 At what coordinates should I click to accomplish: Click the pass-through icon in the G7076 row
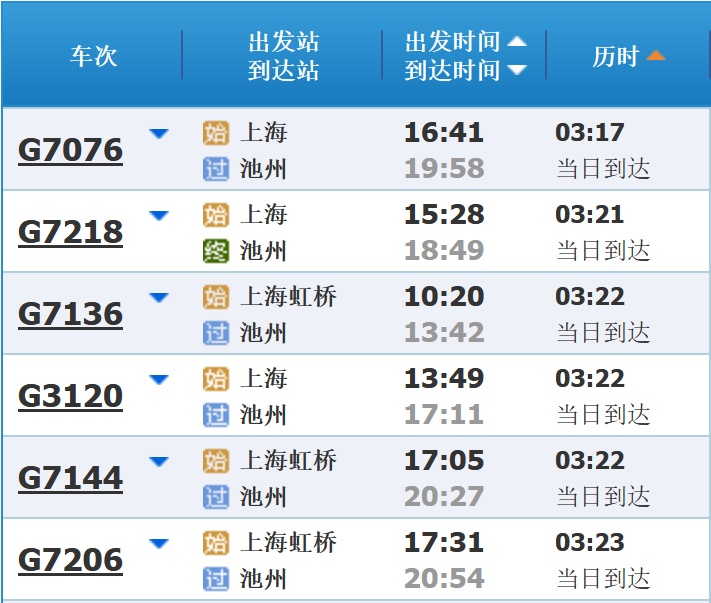pyautogui.click(x=215, y=168)
